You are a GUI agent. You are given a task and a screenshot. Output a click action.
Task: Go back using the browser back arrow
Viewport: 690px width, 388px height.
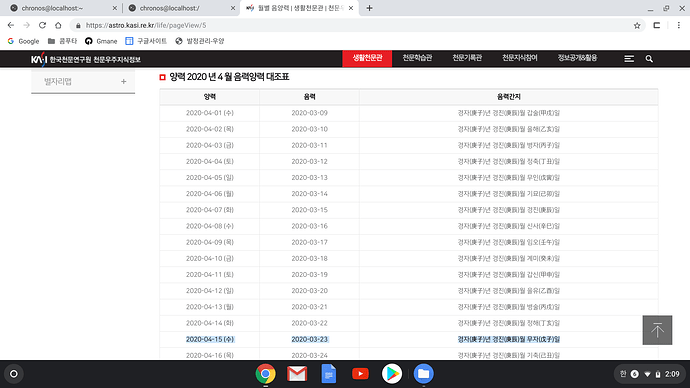click(11, 26)
